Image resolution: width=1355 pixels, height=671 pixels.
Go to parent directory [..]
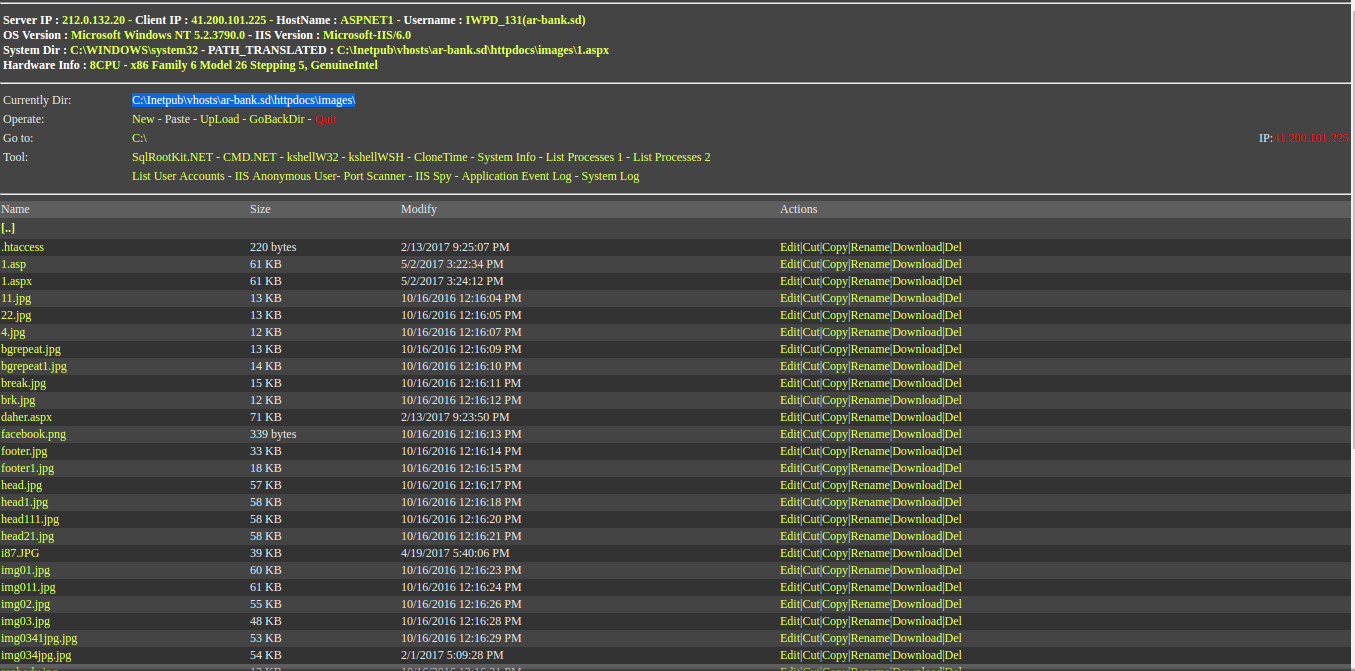pos(8,228)
